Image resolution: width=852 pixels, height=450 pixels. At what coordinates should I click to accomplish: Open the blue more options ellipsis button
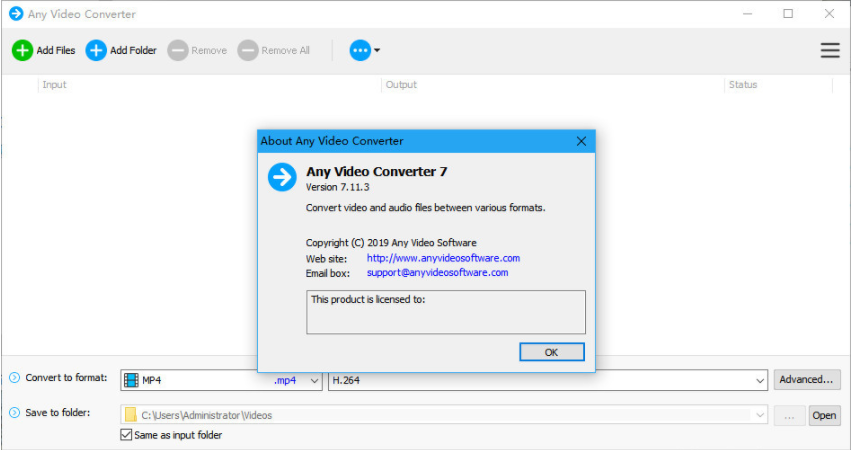(x=360, y=51)
